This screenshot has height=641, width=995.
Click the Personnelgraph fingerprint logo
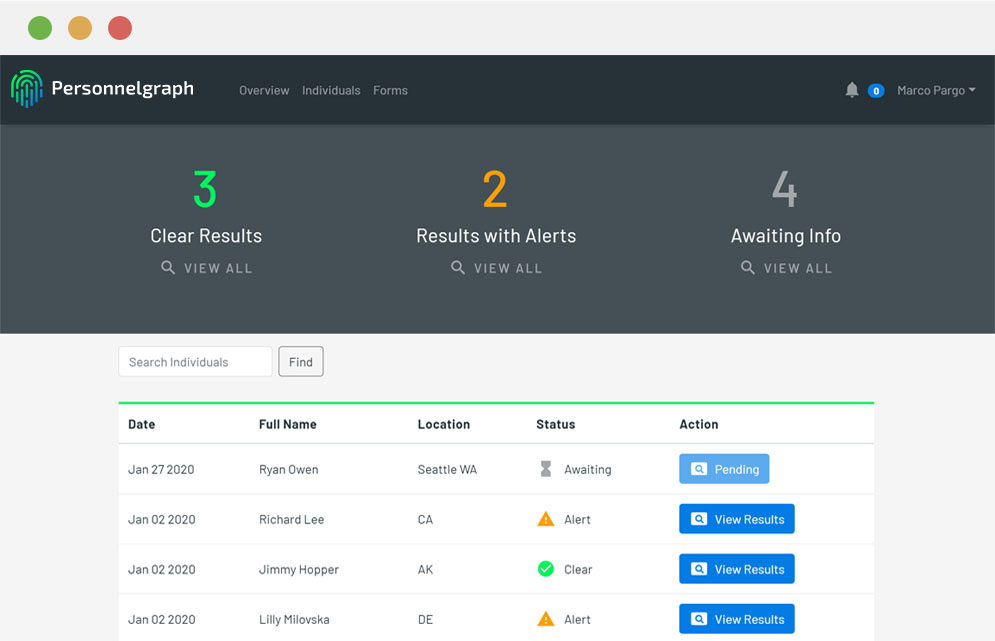click(x=27, y=89)
